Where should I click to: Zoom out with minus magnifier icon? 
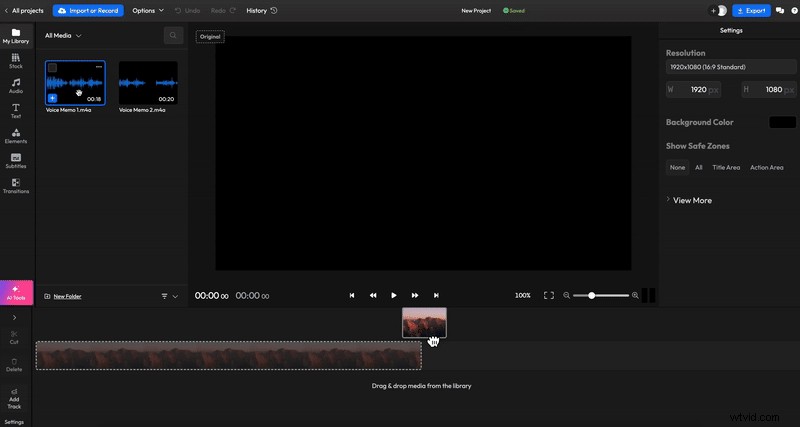pyautogui.click(x=566, y=295)
